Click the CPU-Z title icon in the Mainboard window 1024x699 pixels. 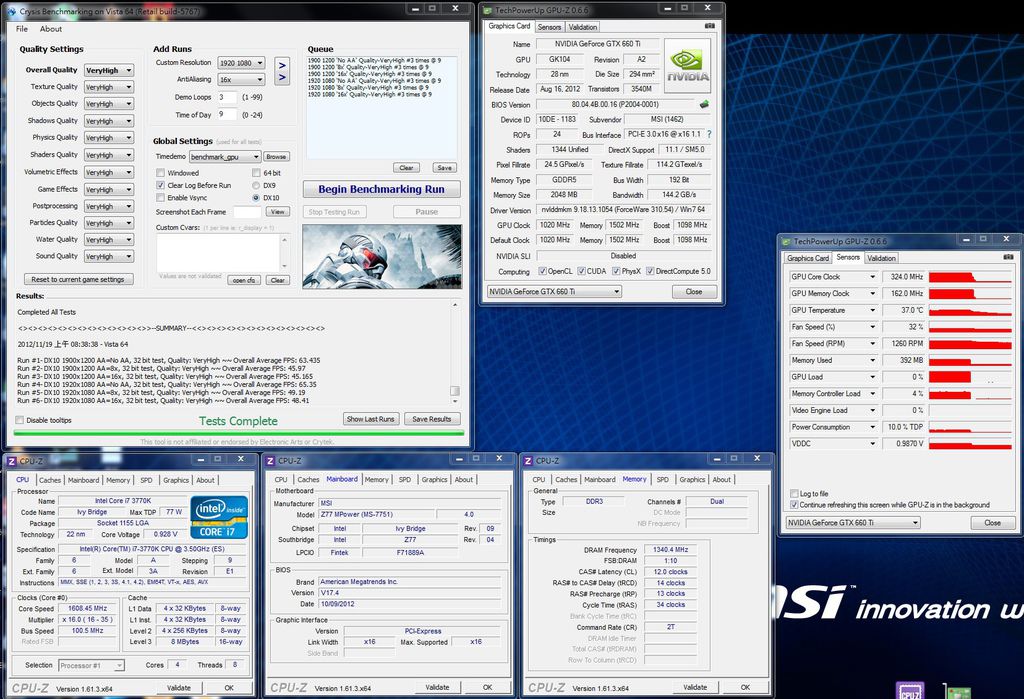(270, 461)
